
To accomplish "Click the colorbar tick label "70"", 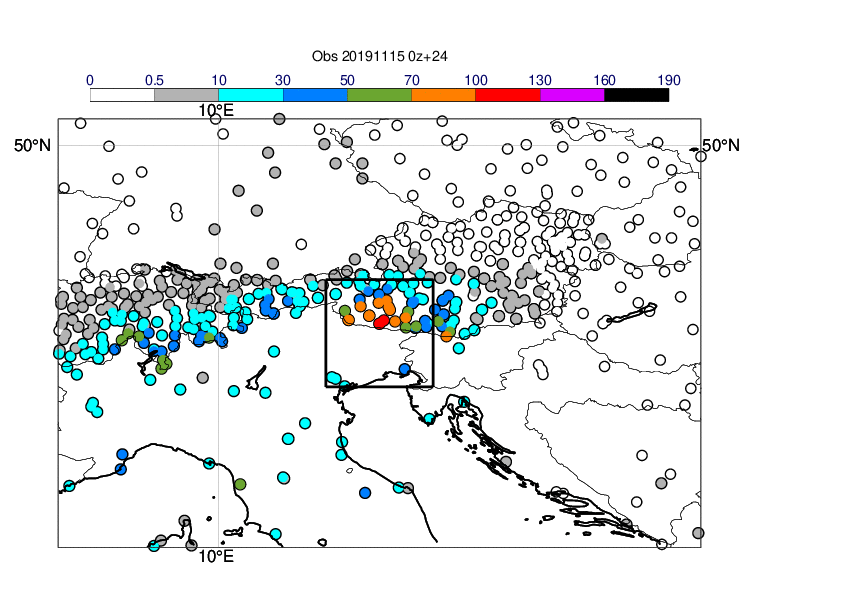I will click(x=412, y=81).
